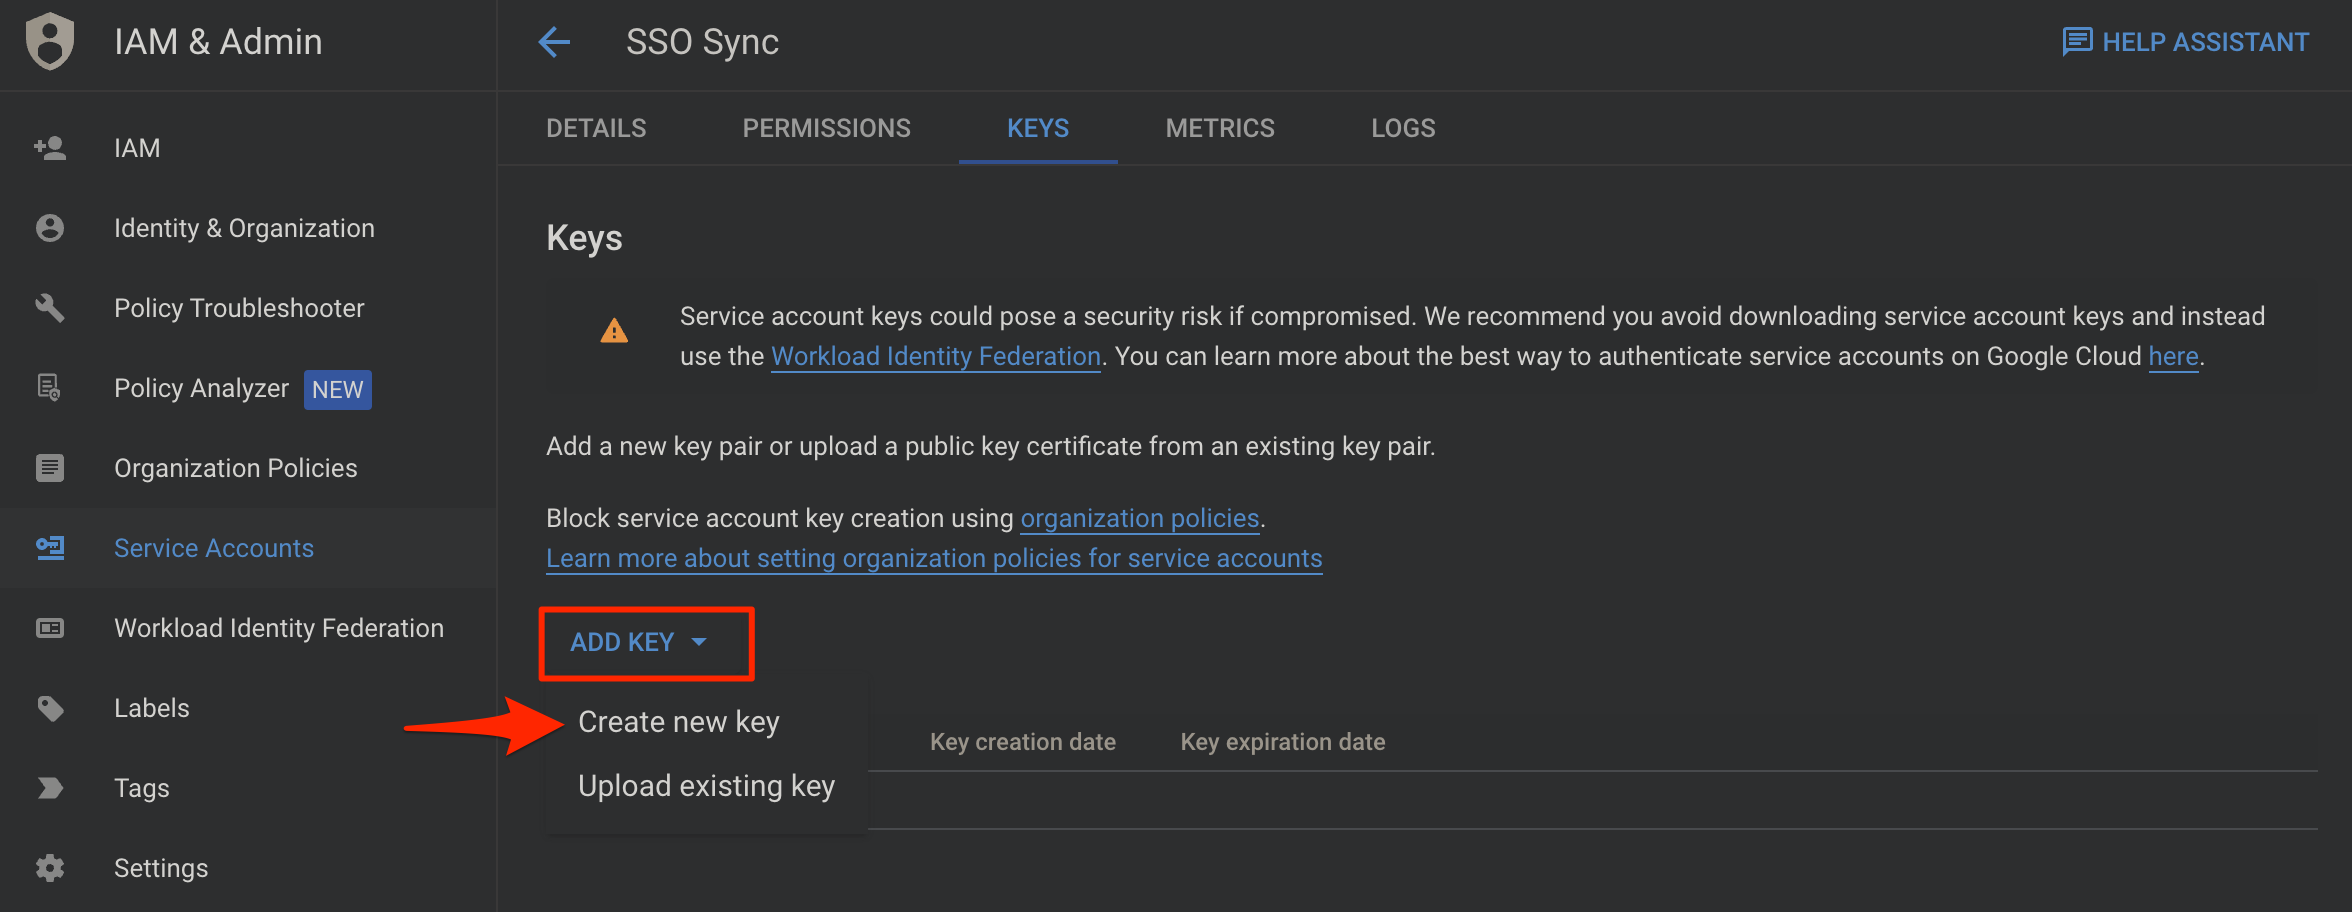Switch to the DETAILS tab

click(596, 128)
